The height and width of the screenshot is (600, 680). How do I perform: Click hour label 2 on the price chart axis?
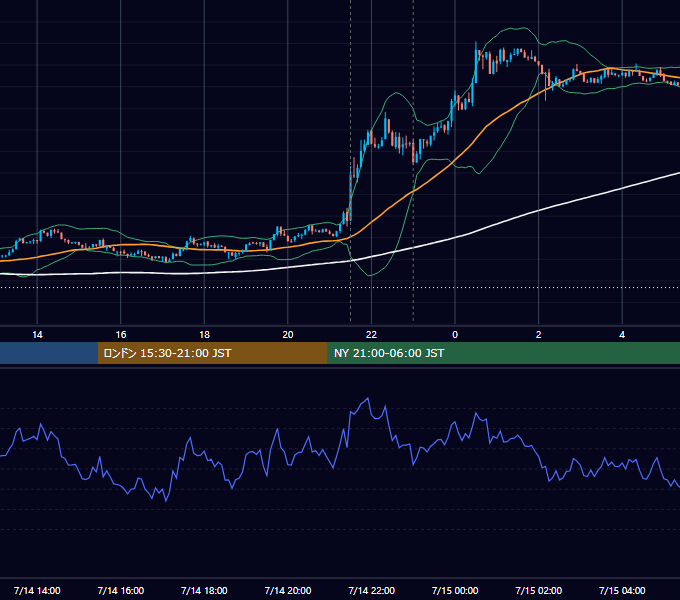click(539, 335)
